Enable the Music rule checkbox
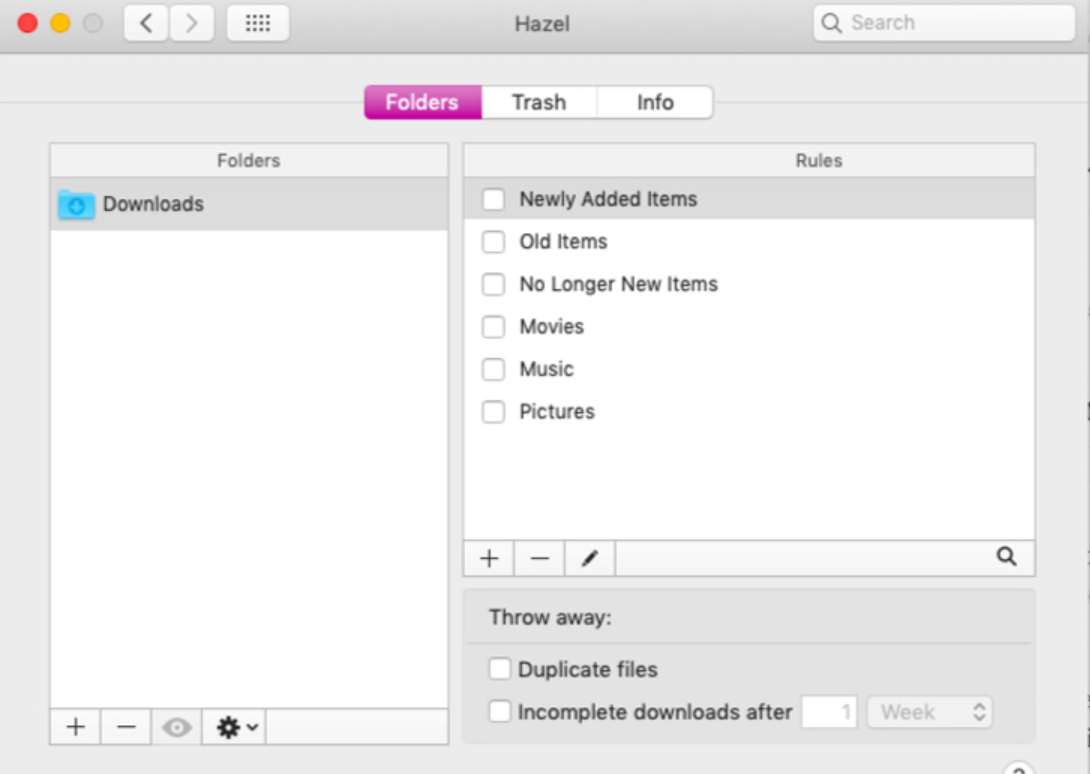The image size is (1090, 774). [x=494, y=369]
